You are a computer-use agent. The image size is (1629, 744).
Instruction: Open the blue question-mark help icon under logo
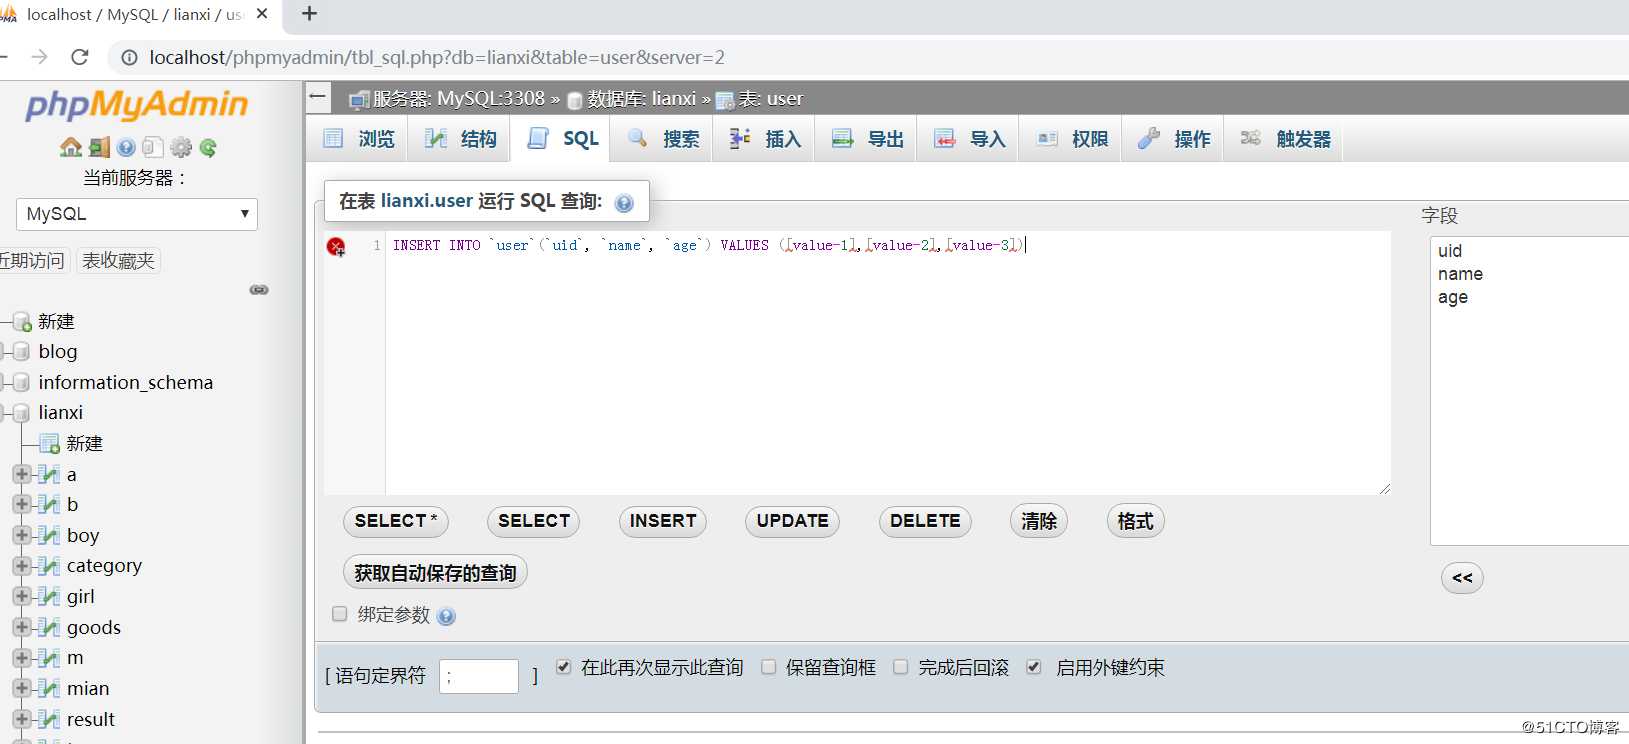tap(126, 148)
